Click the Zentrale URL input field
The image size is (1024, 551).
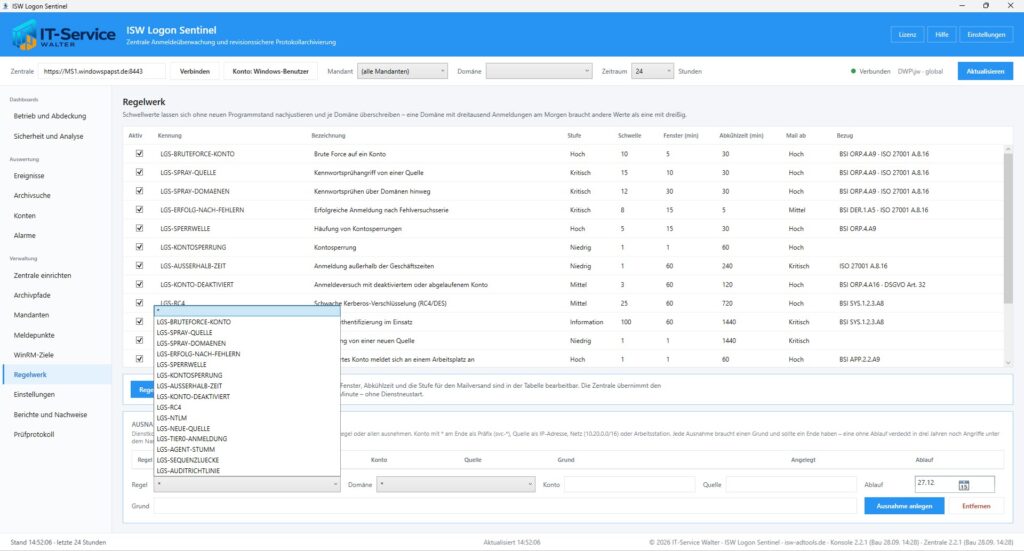102,71
